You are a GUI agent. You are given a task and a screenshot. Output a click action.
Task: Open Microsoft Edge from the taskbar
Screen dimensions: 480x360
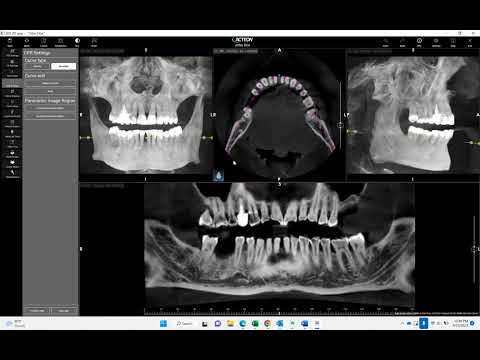[x=242, y=323]
